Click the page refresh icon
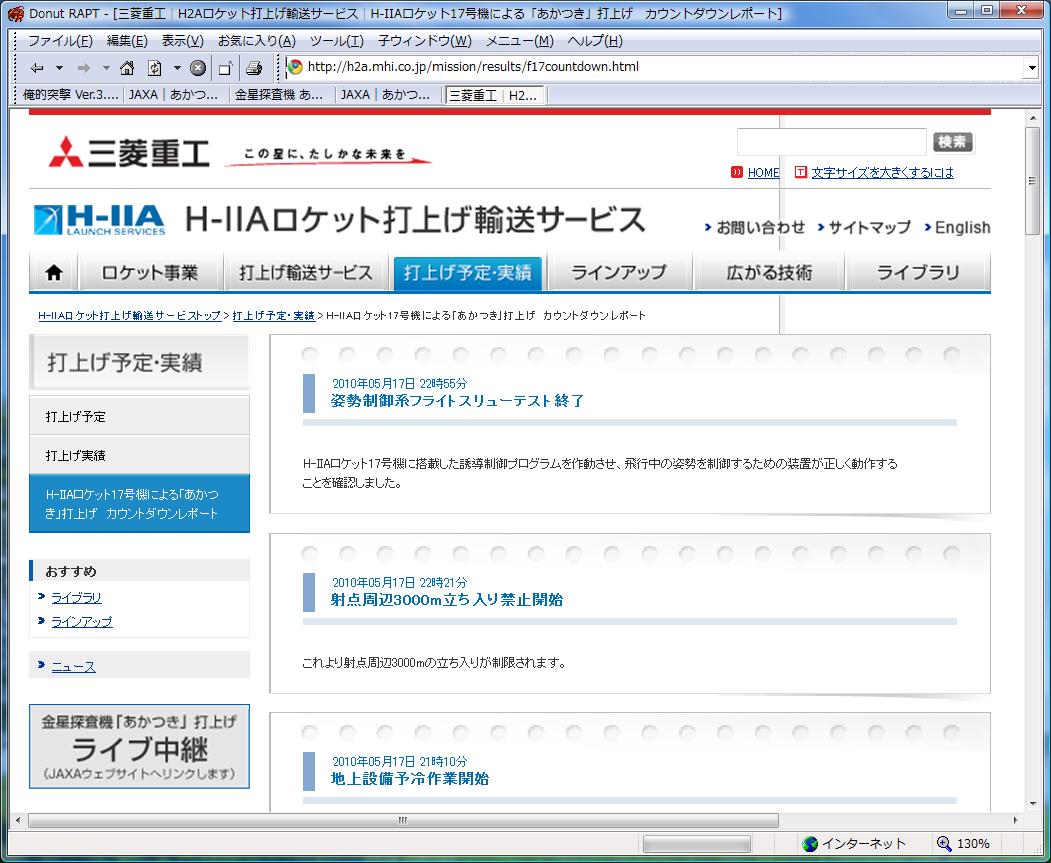Image resolution: width=1051 pixels, height=863 pixels. coord(155,68)
